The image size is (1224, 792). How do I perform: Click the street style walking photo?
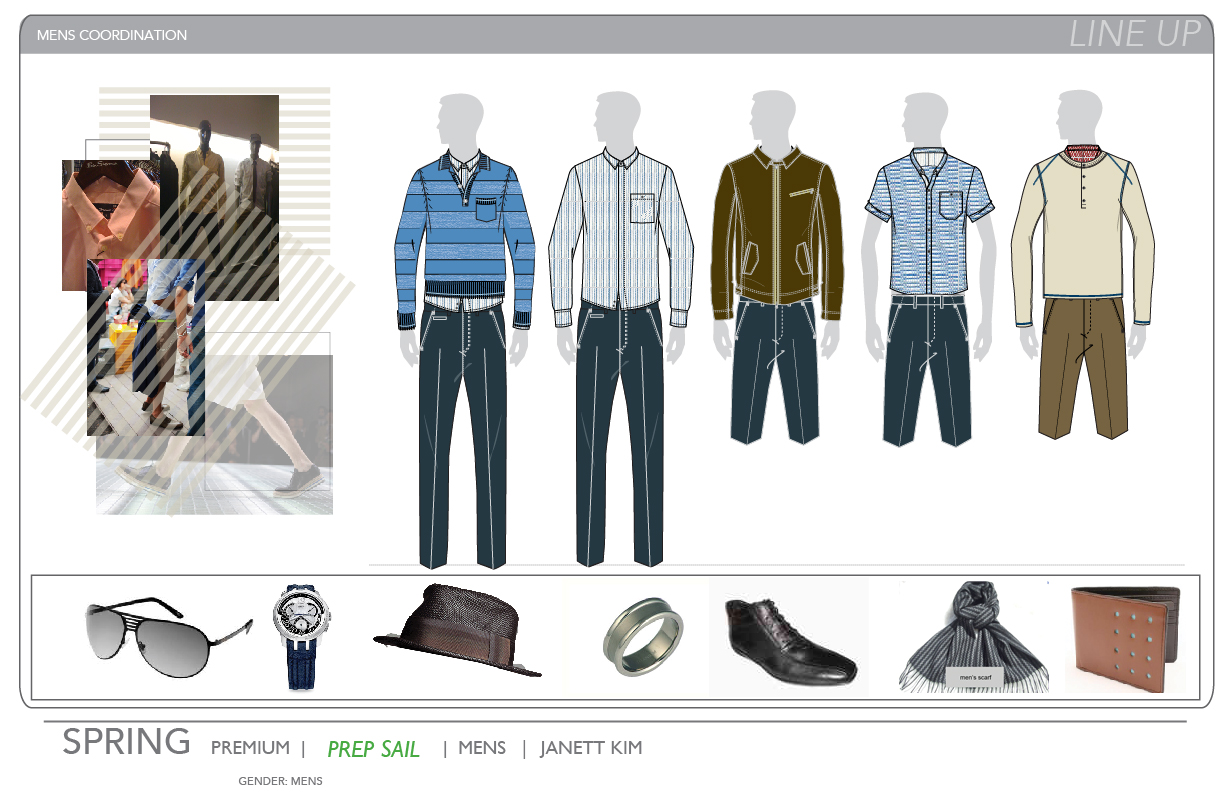pyautogui.click(x=146, y=347)
